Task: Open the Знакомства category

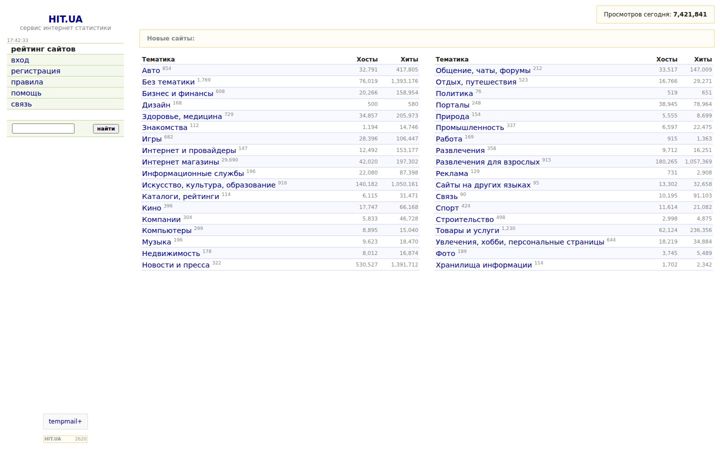Action: [164, 128]
